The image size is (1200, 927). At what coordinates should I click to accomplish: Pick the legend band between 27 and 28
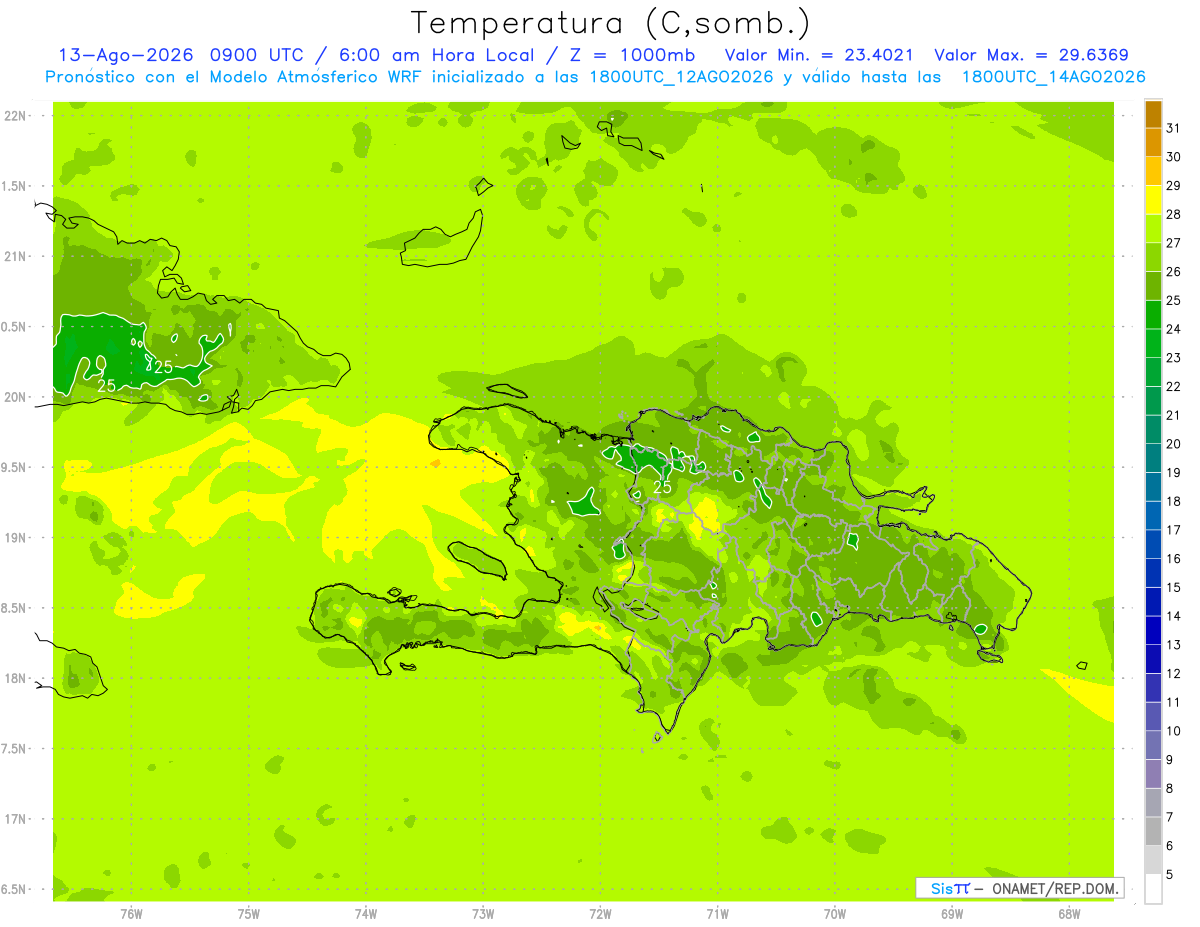point(1153,229)
